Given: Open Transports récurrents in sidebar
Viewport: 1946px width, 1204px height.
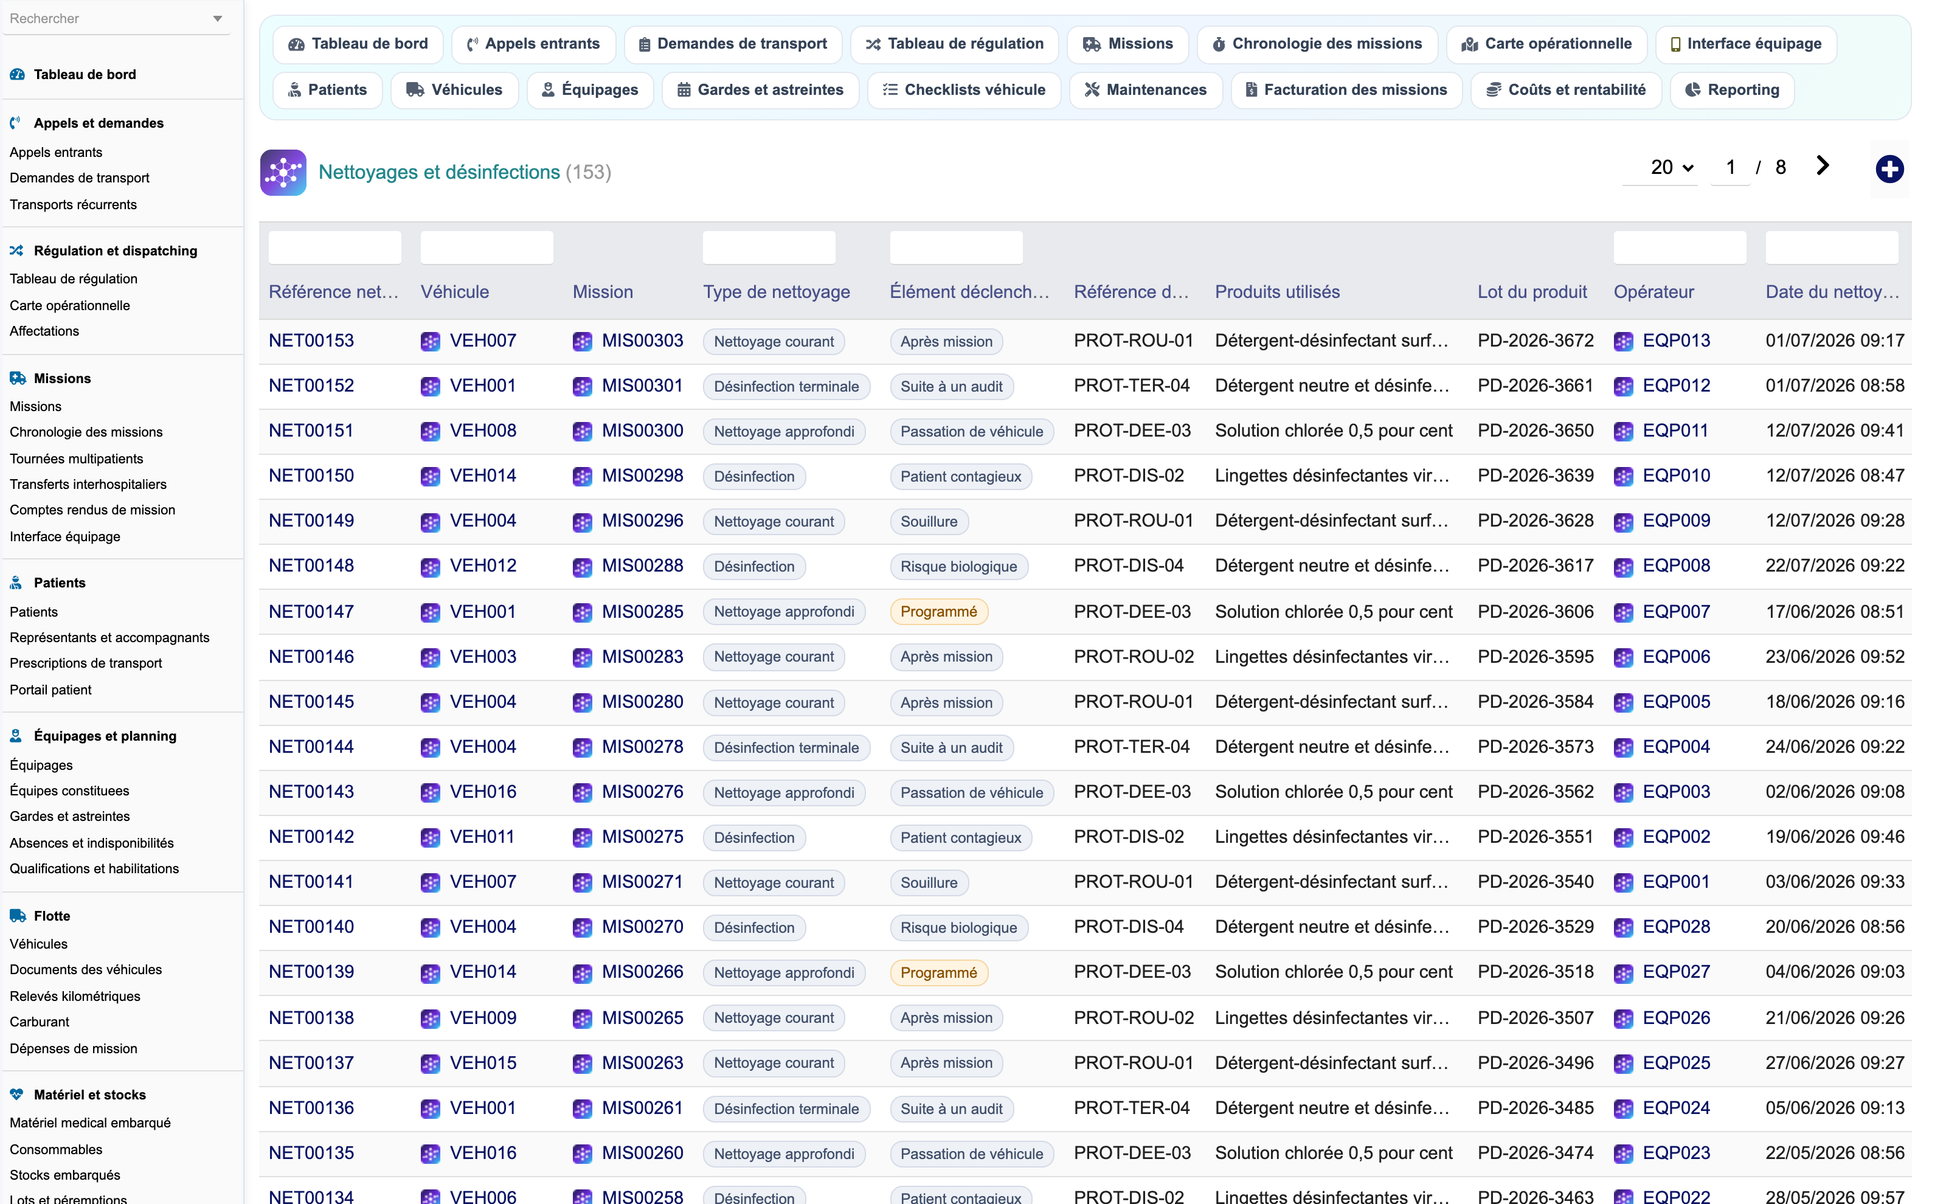Looking at the screenshot, I should click(73, 205).
